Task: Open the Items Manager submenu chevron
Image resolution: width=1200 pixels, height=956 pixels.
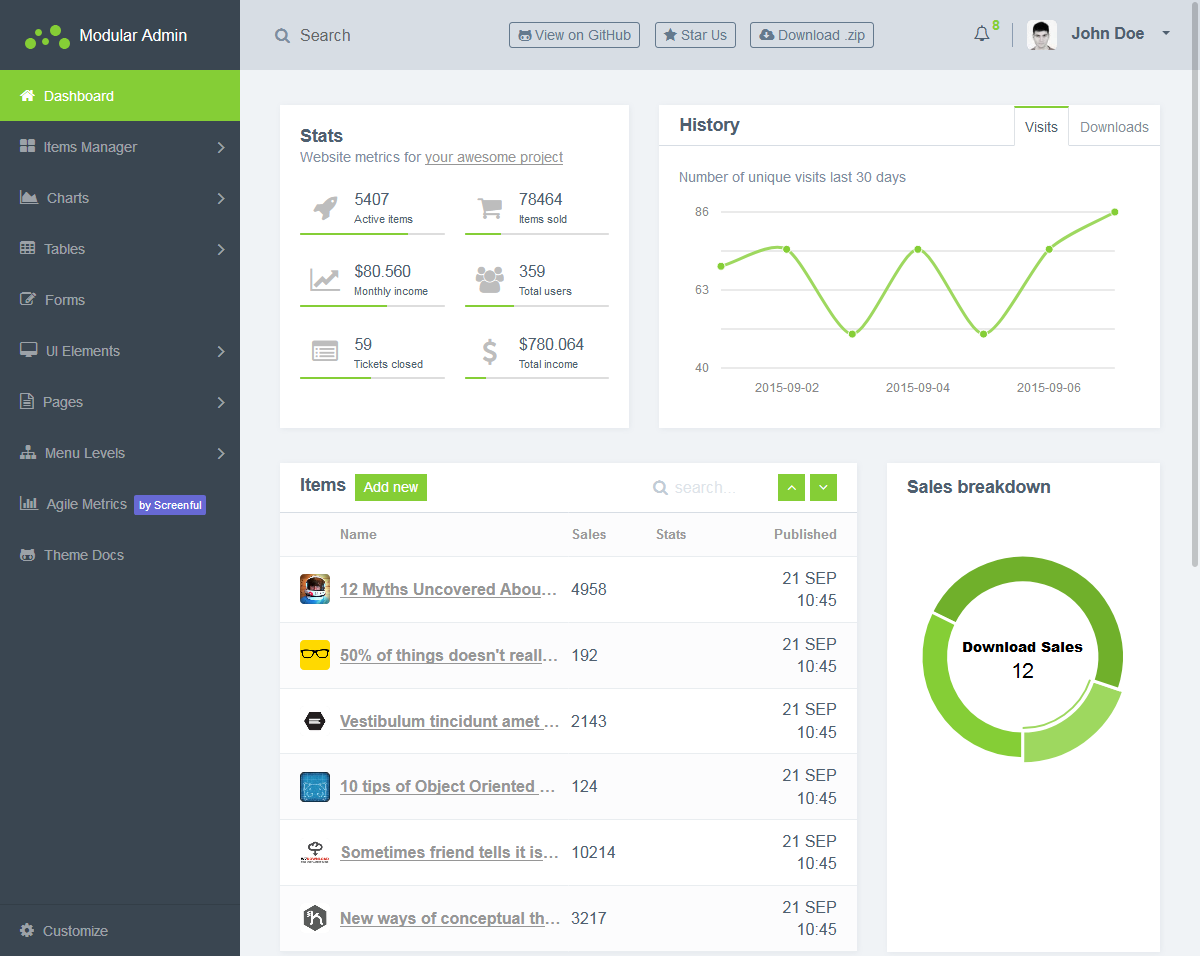Action: coord(221,147)
